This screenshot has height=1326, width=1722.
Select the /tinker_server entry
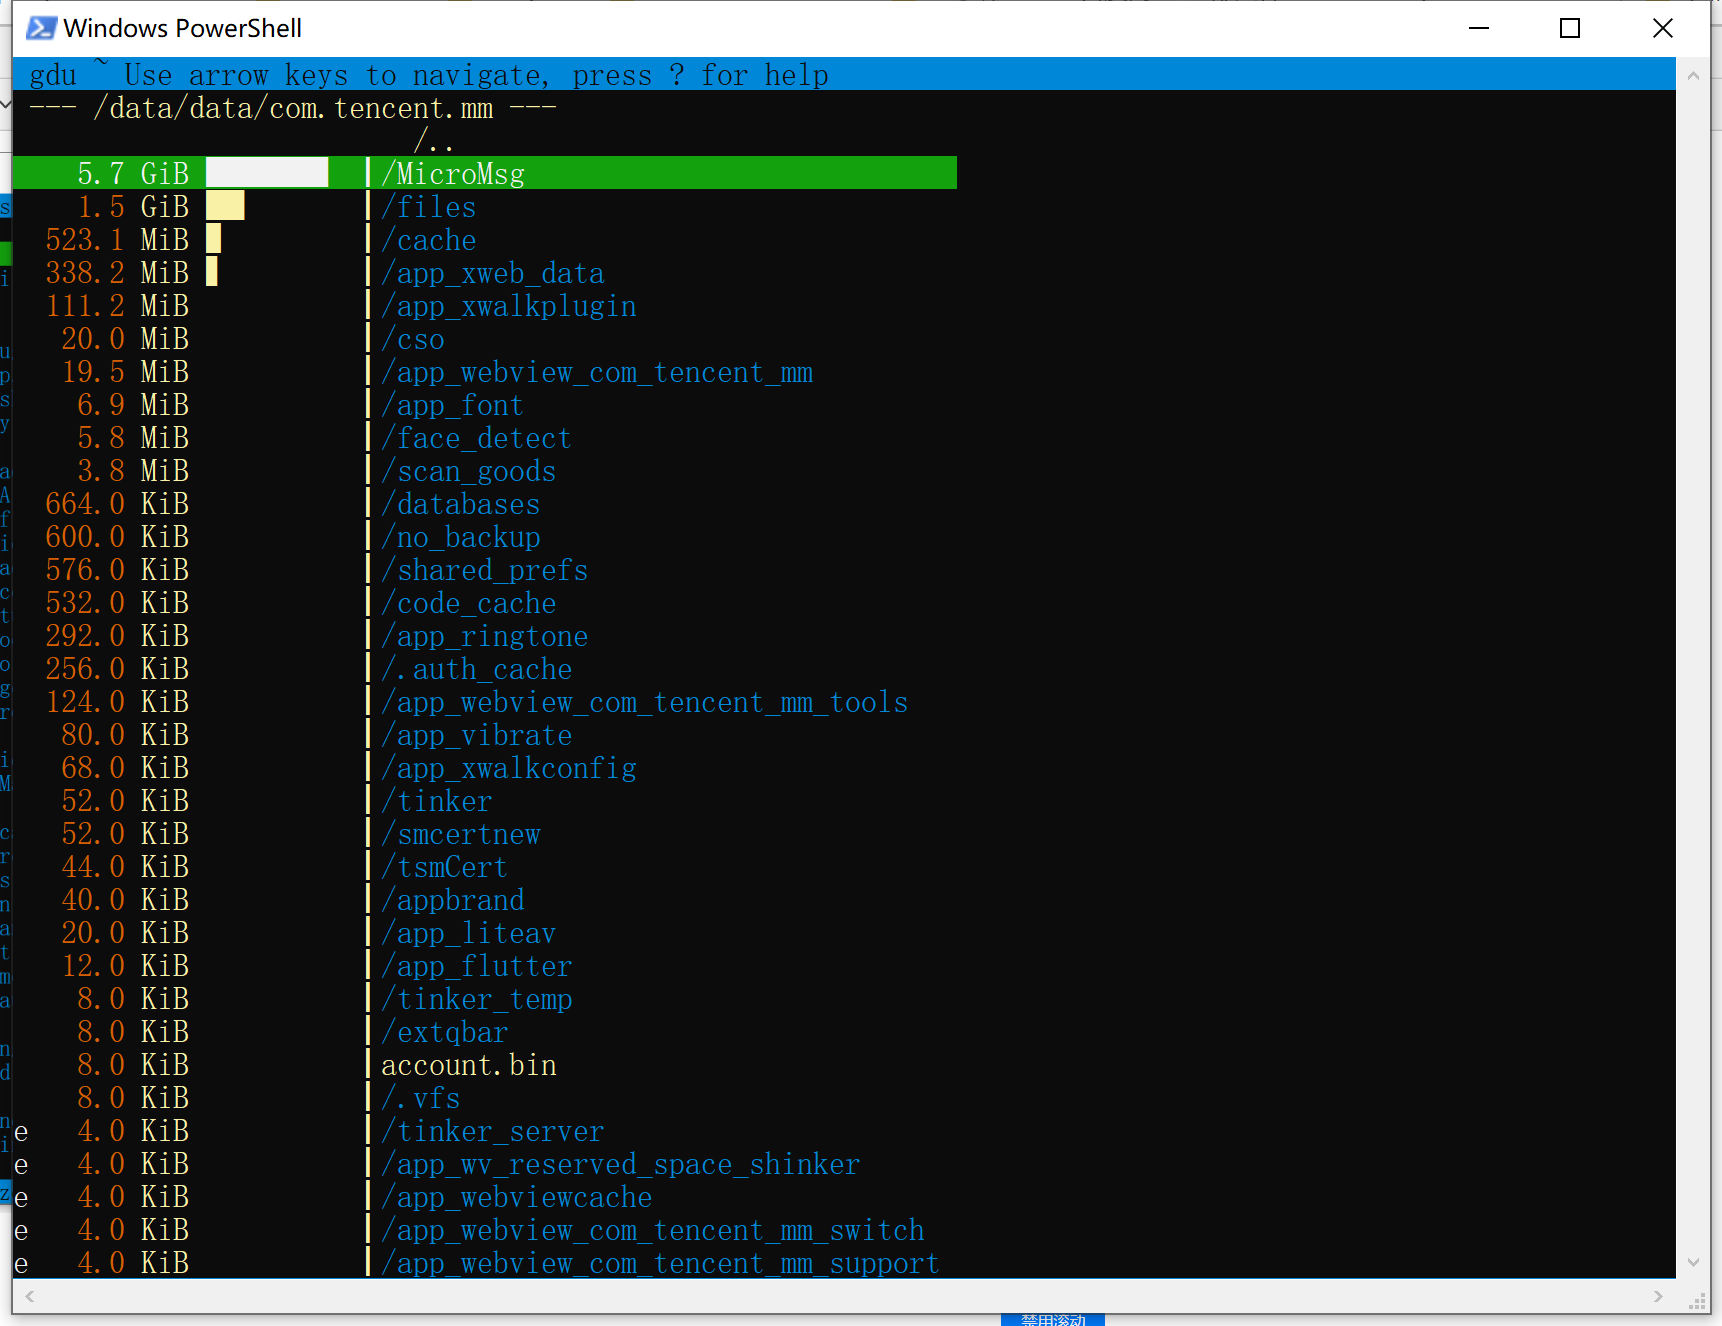click(492, 1131)
